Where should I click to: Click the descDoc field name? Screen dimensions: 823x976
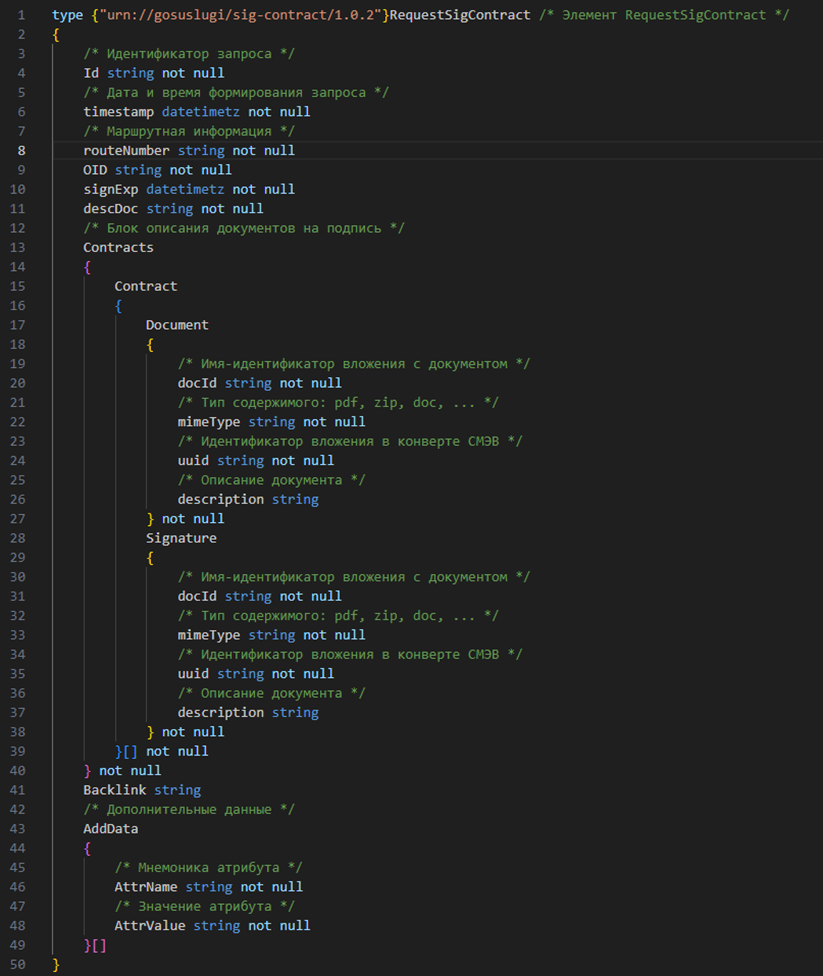[x=111, y=209]
